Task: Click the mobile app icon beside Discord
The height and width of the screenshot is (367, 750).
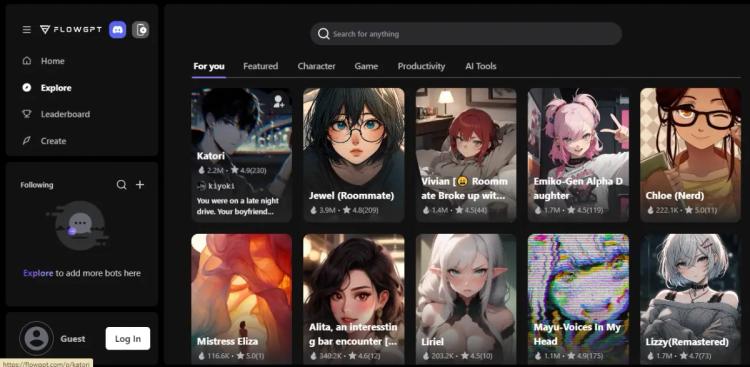Action: tap(141, 30)
